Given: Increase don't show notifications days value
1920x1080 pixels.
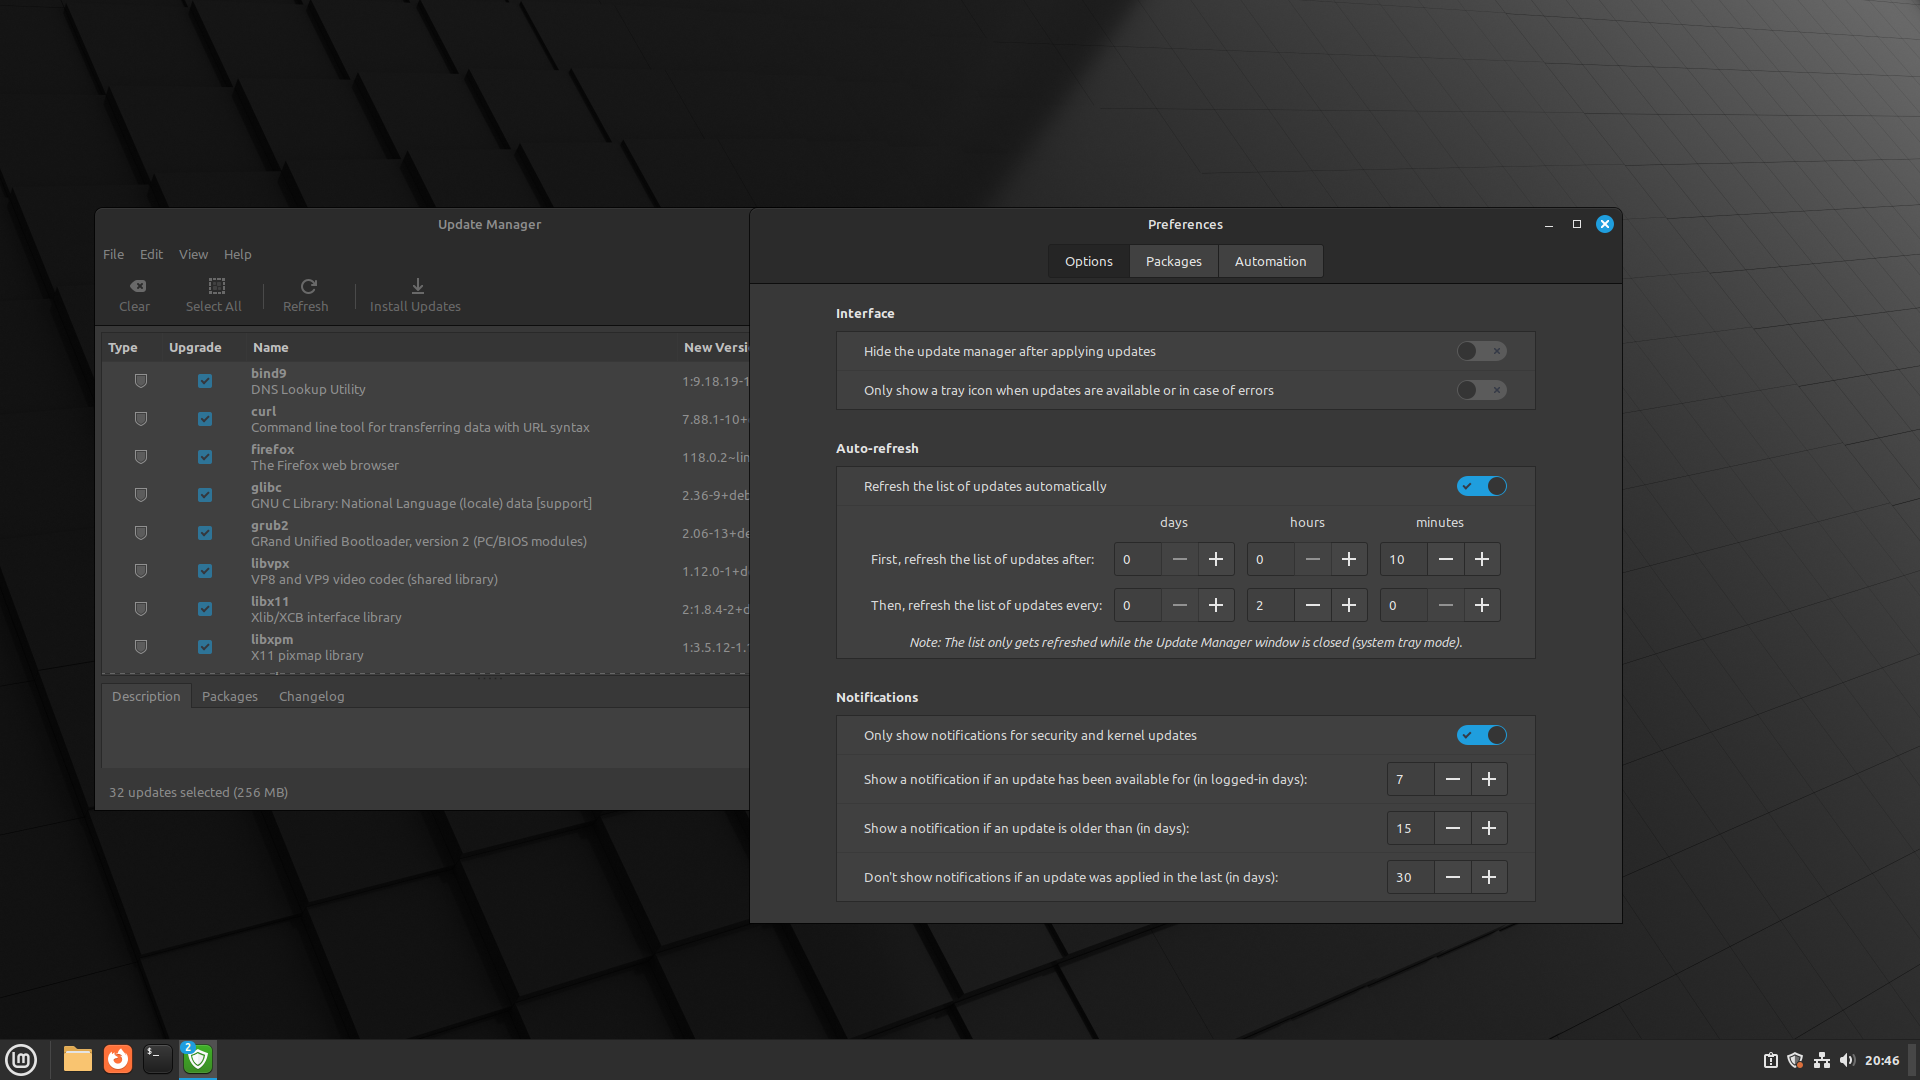Looking at the screenshot, I should (1489, 877).
